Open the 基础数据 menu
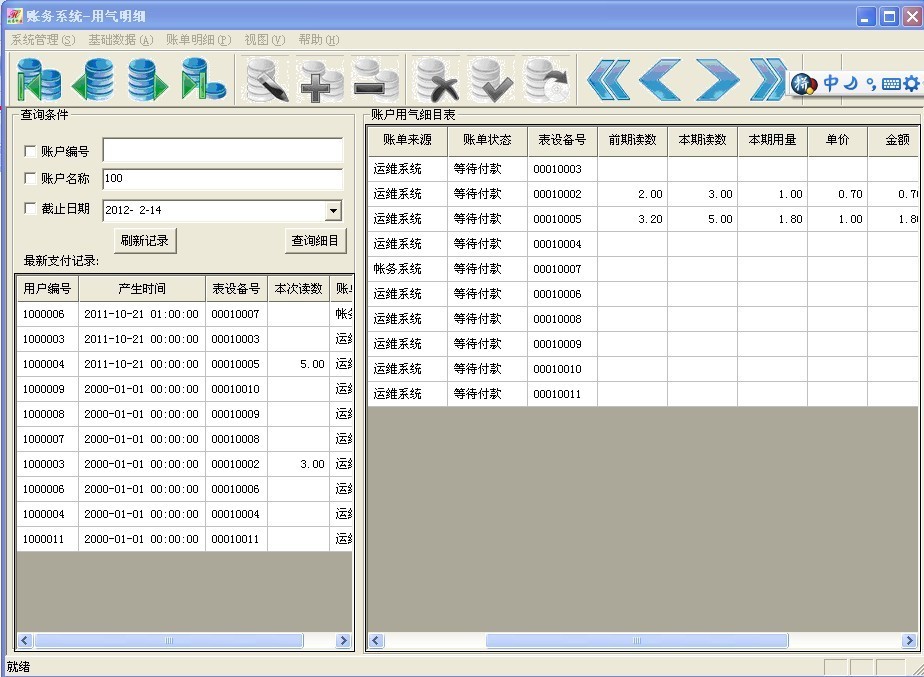Screen dimensions: 924x677 pos(120,40)
